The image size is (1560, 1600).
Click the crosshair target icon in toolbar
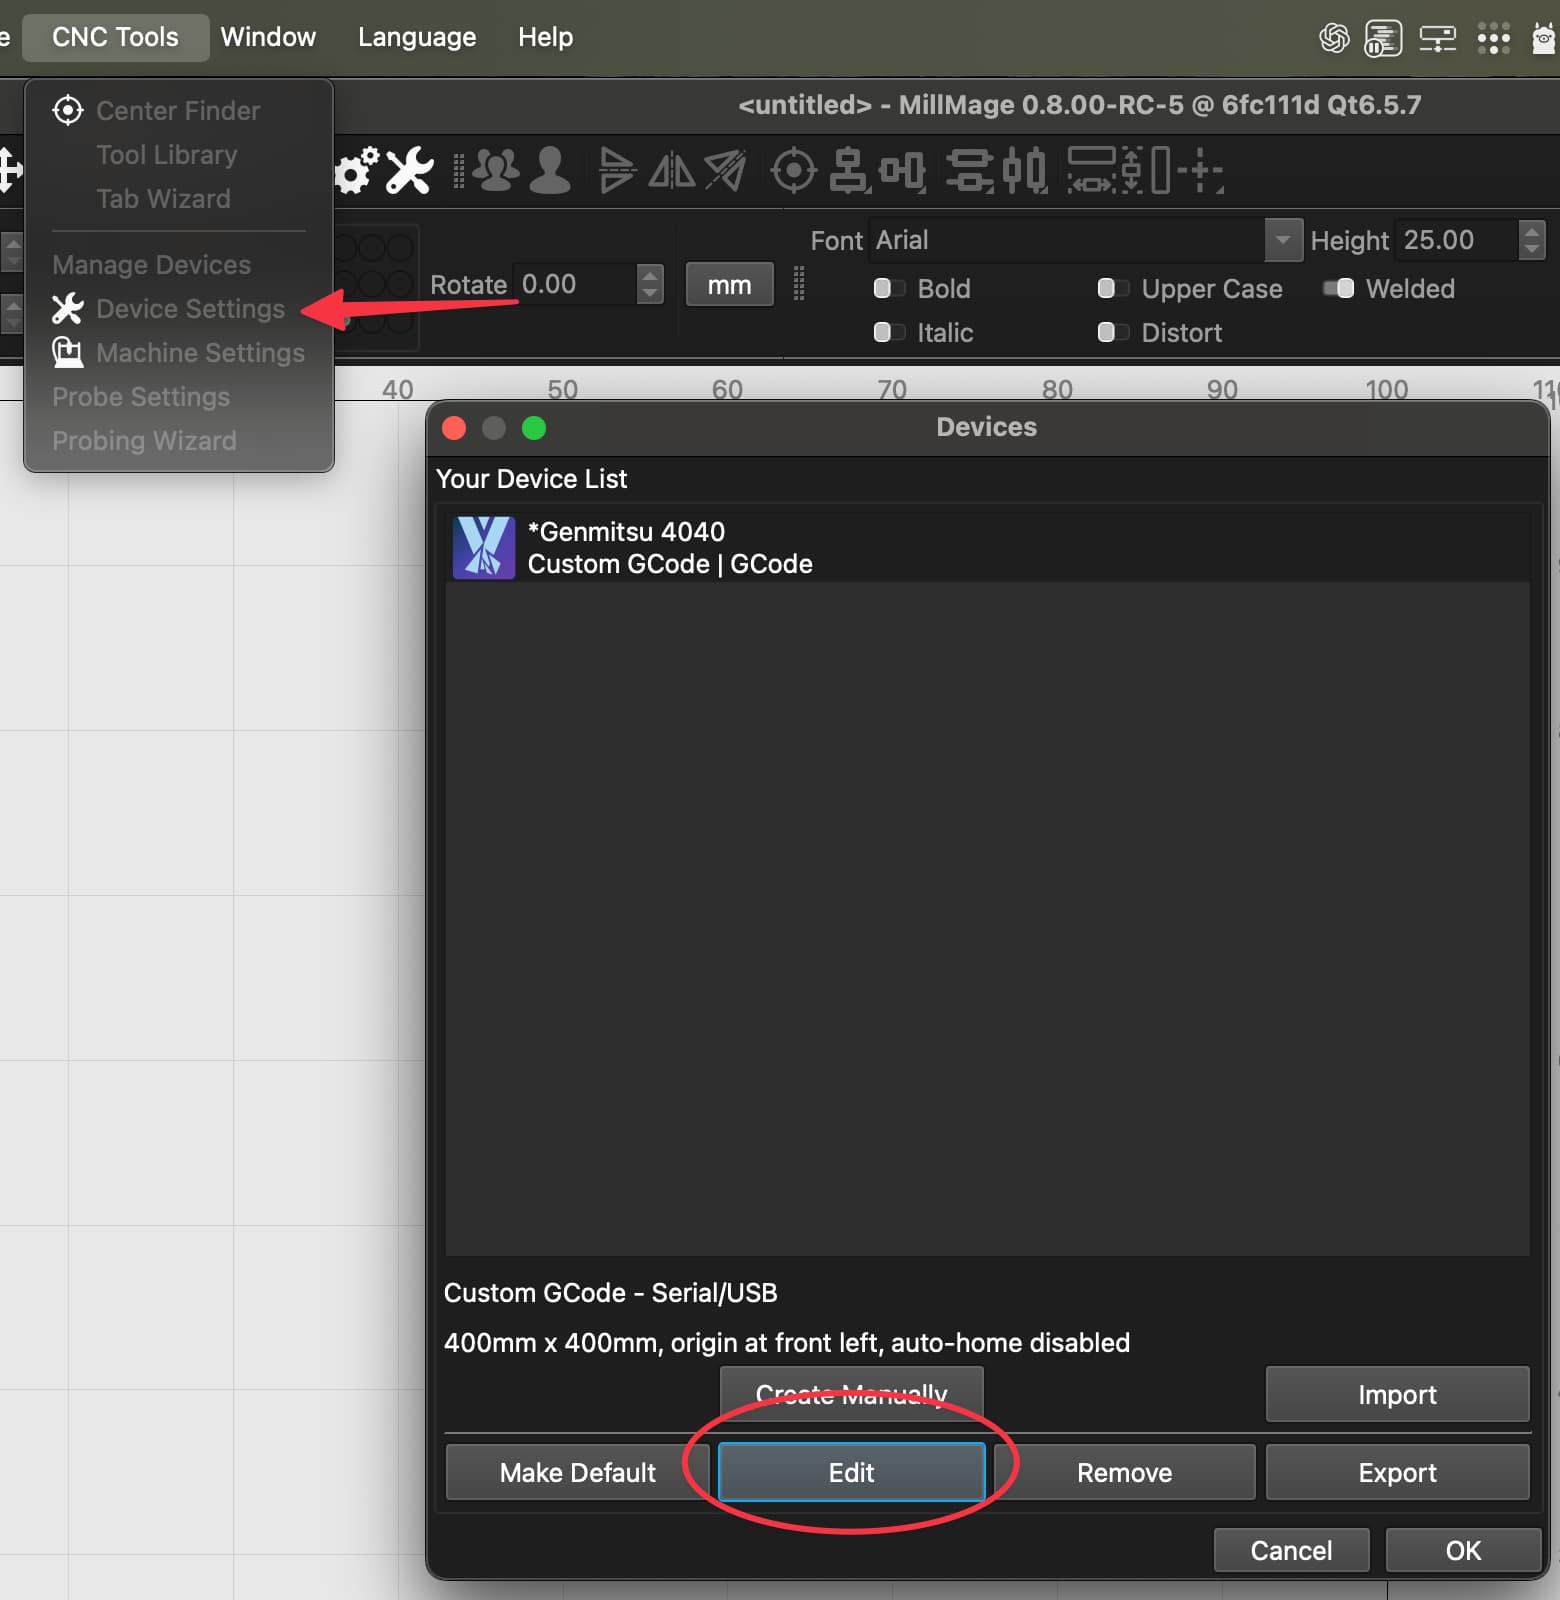(794, 171)
